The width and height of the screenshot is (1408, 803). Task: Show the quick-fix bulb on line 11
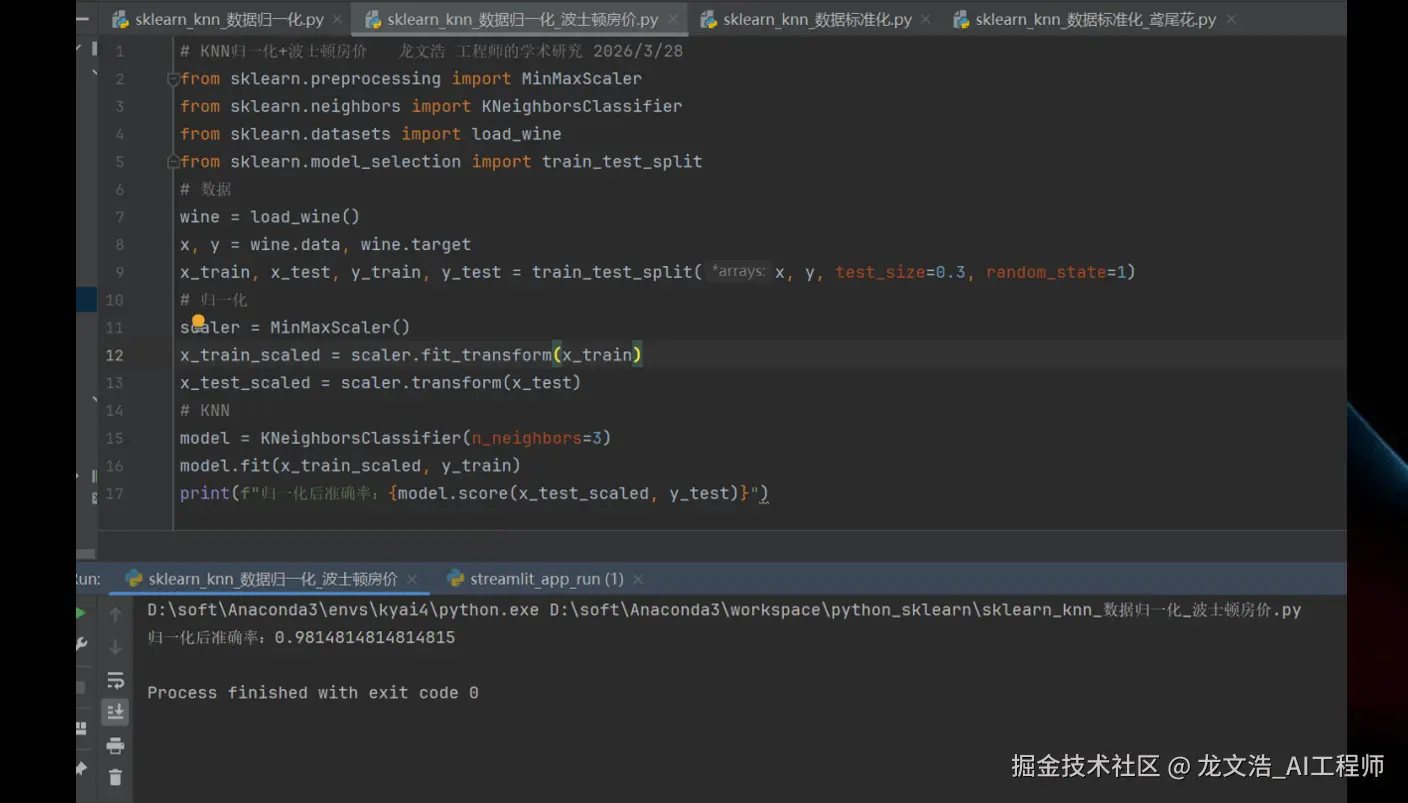pos(198,321)
